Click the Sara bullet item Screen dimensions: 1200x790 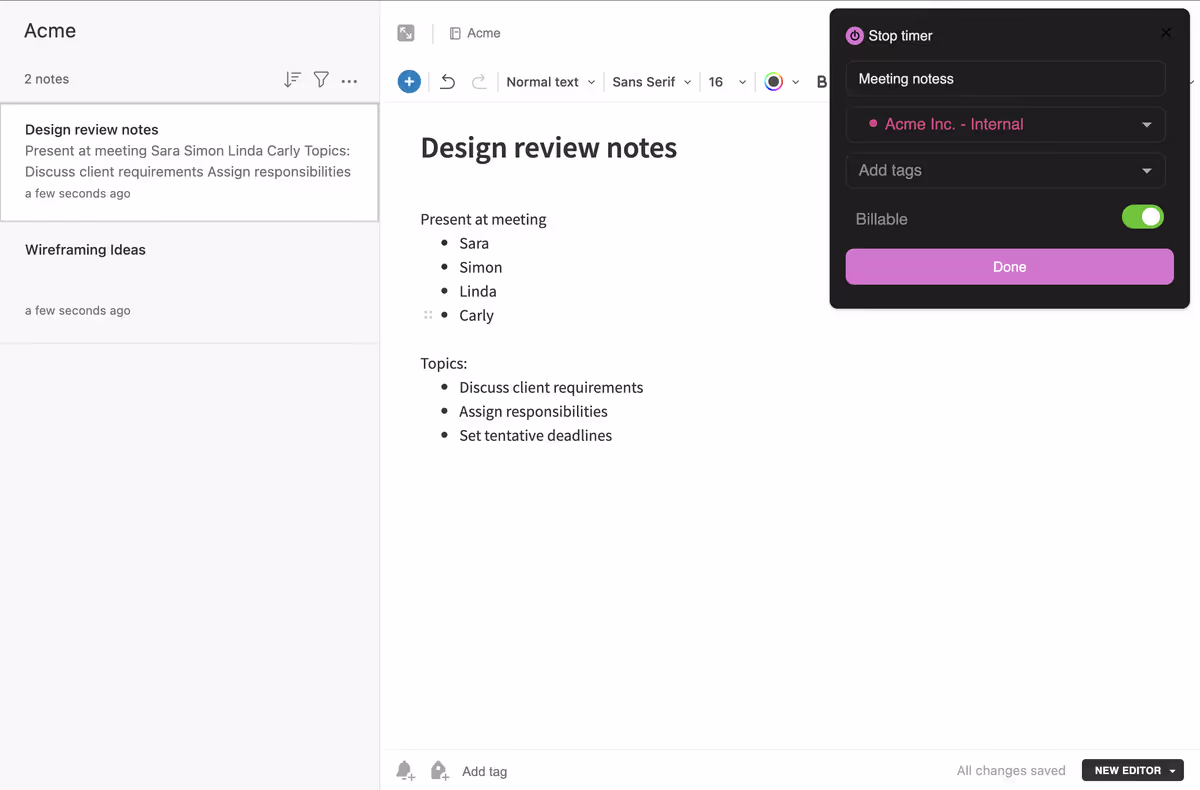coord(474,243)
